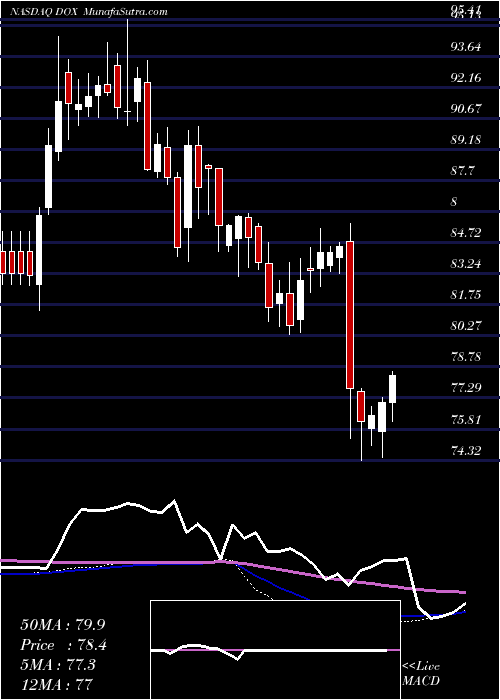Image resolution: width=500 pixels, height=700 pixels.
Task: Click the 84.72 price axis label
Action: [466, 233]
